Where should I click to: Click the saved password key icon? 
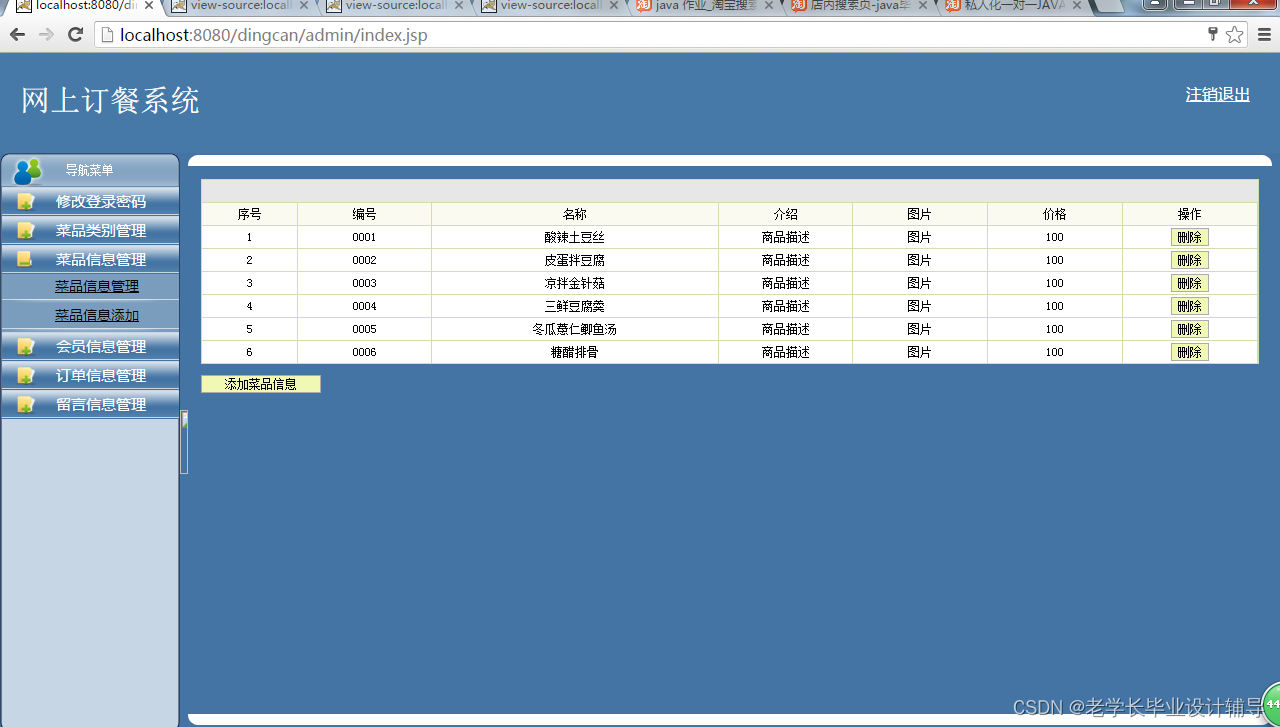1213,34
